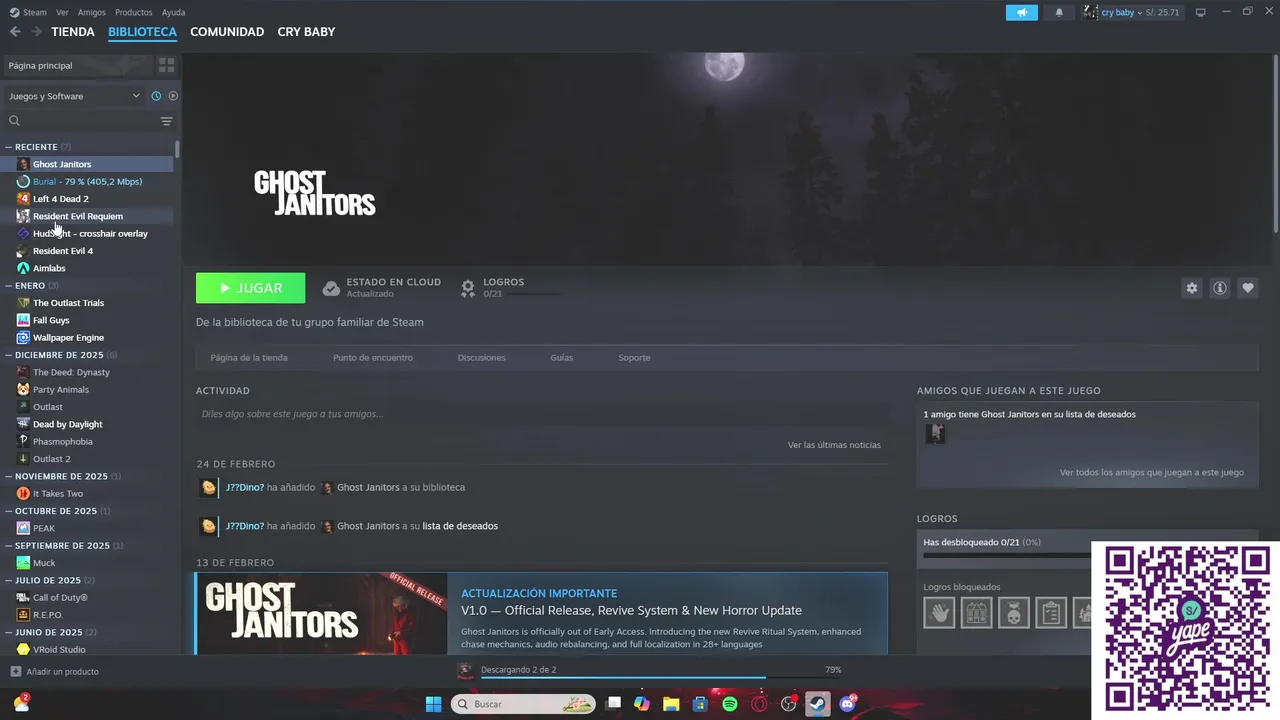
Task: Click the Logros achievements gear icon
Action: click(467, 288)
